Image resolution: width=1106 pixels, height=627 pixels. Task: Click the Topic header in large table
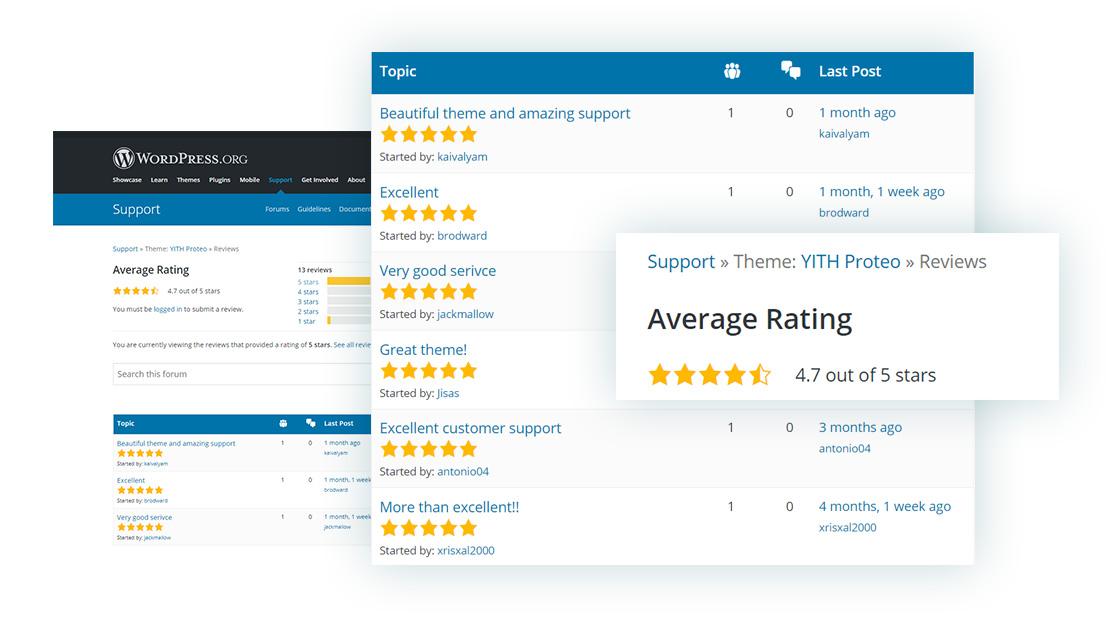pyautogui.click(x=398, y=71)
